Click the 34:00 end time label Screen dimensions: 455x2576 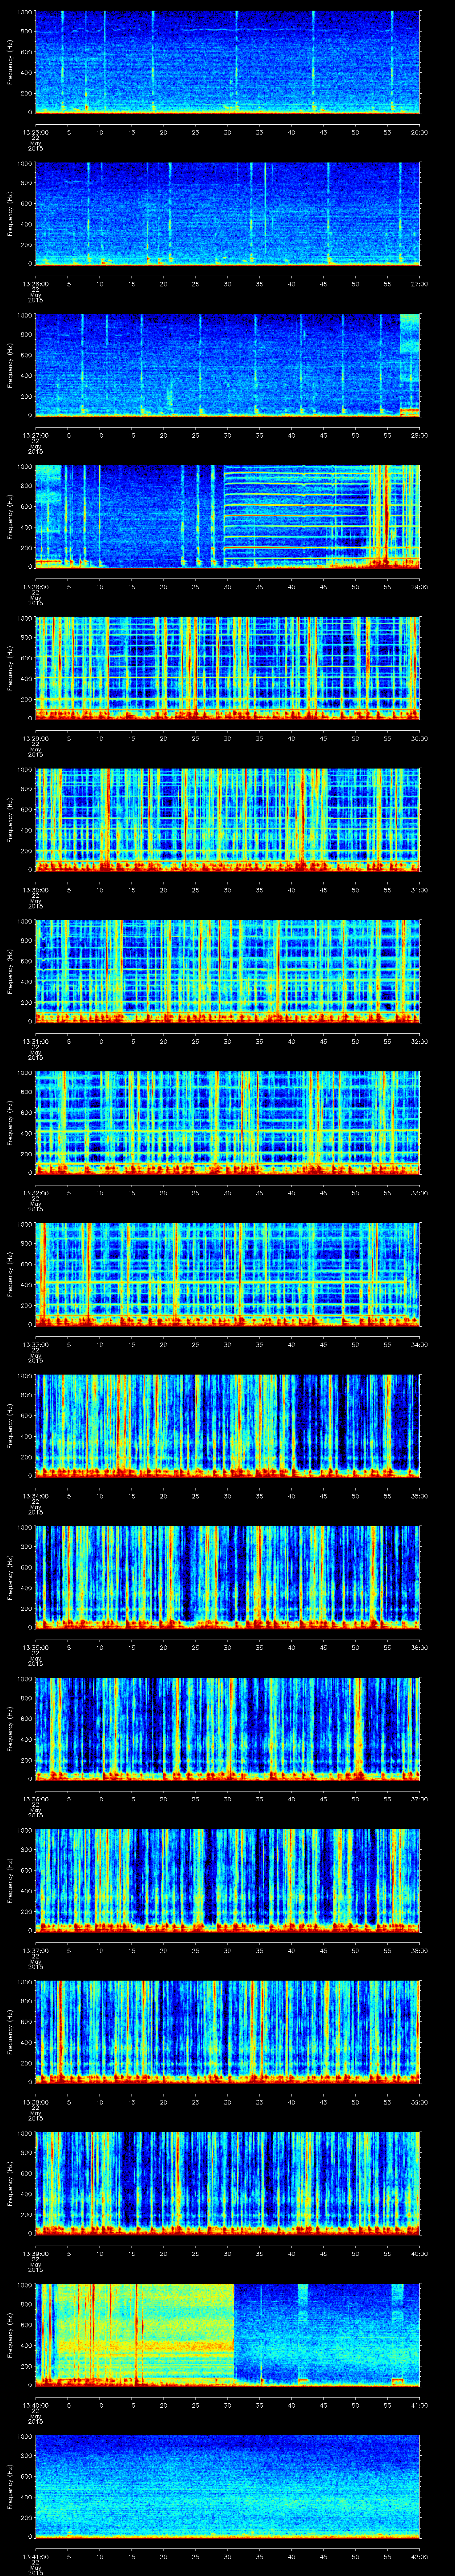420,1344
